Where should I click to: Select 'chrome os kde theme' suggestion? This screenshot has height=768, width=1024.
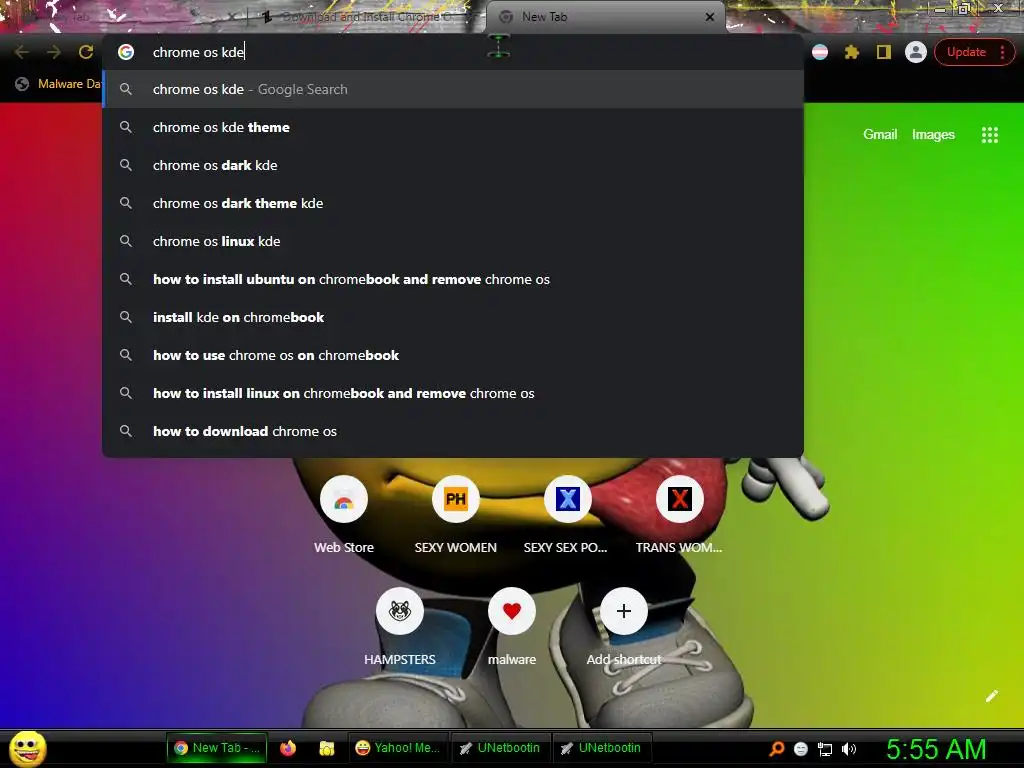[x=453, y=127]
